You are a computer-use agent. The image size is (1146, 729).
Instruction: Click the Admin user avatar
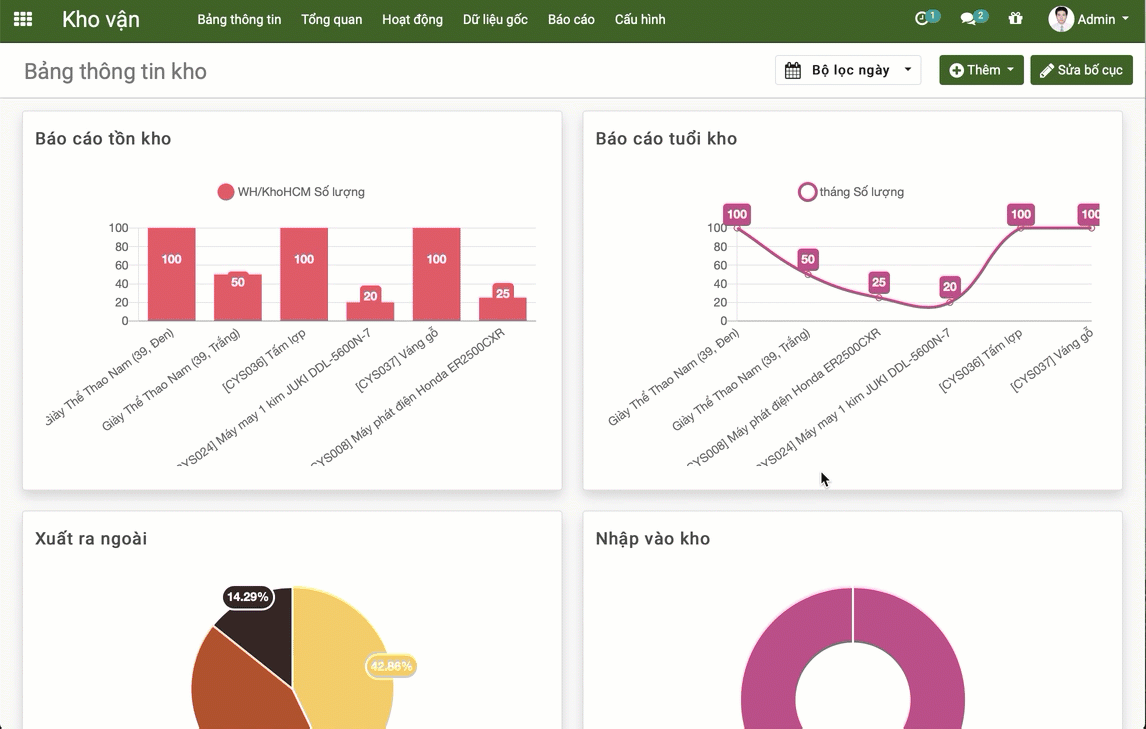pos(1060,19)
